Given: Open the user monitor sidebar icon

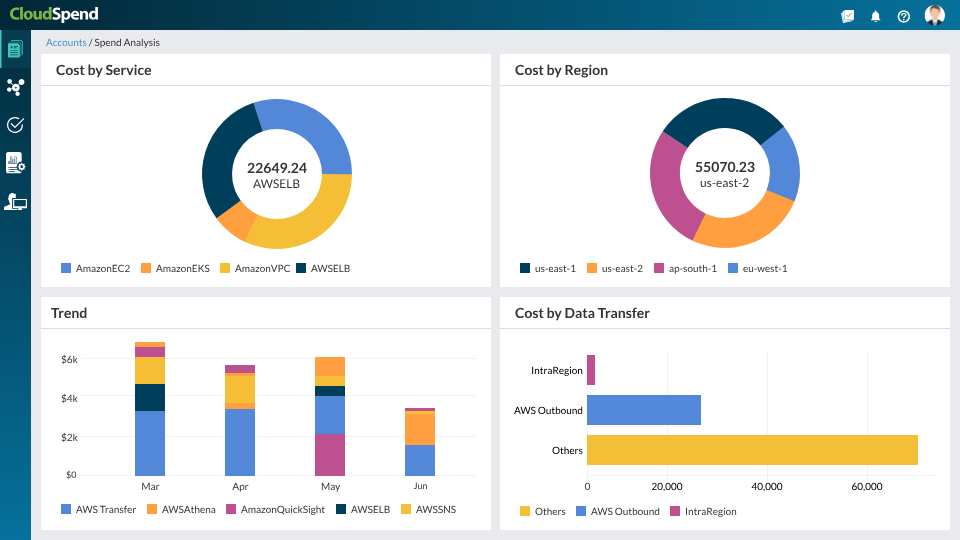Looking at the screenshot, I should (15, 201).
